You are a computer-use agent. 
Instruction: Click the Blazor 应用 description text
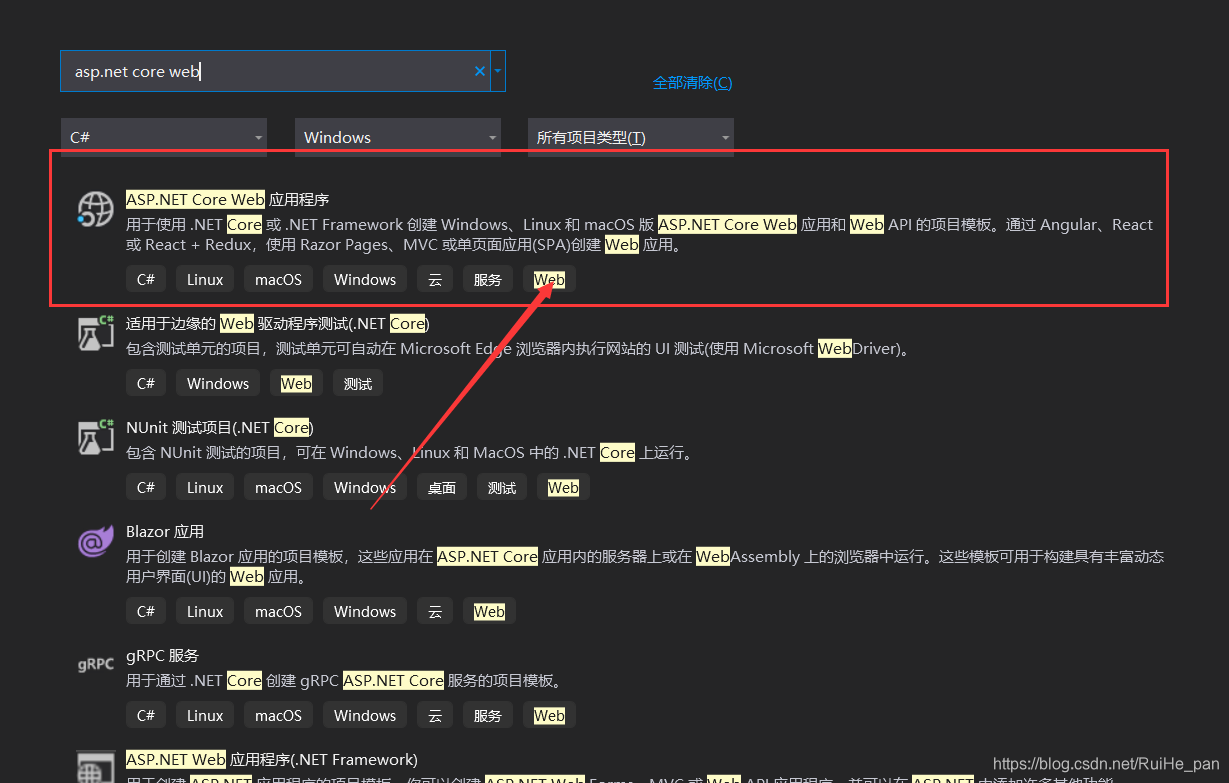[x=645, y=566]
